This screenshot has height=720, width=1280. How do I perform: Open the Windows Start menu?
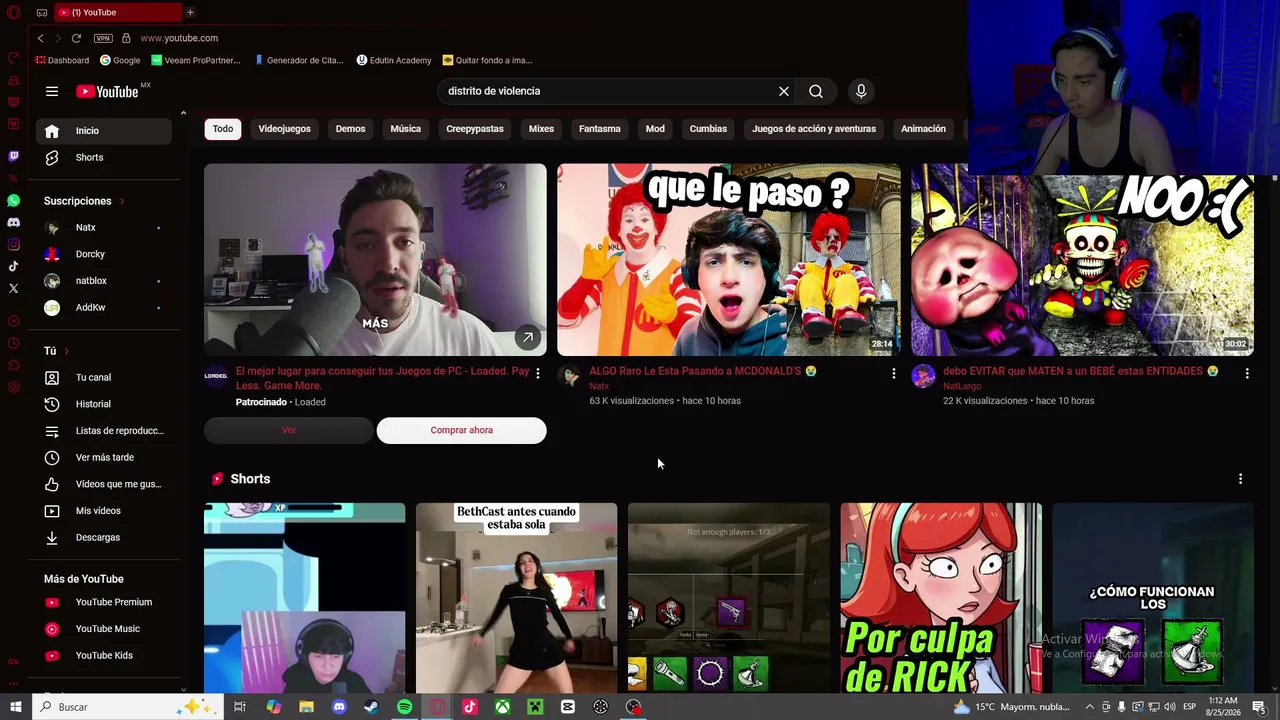point(16,707)
